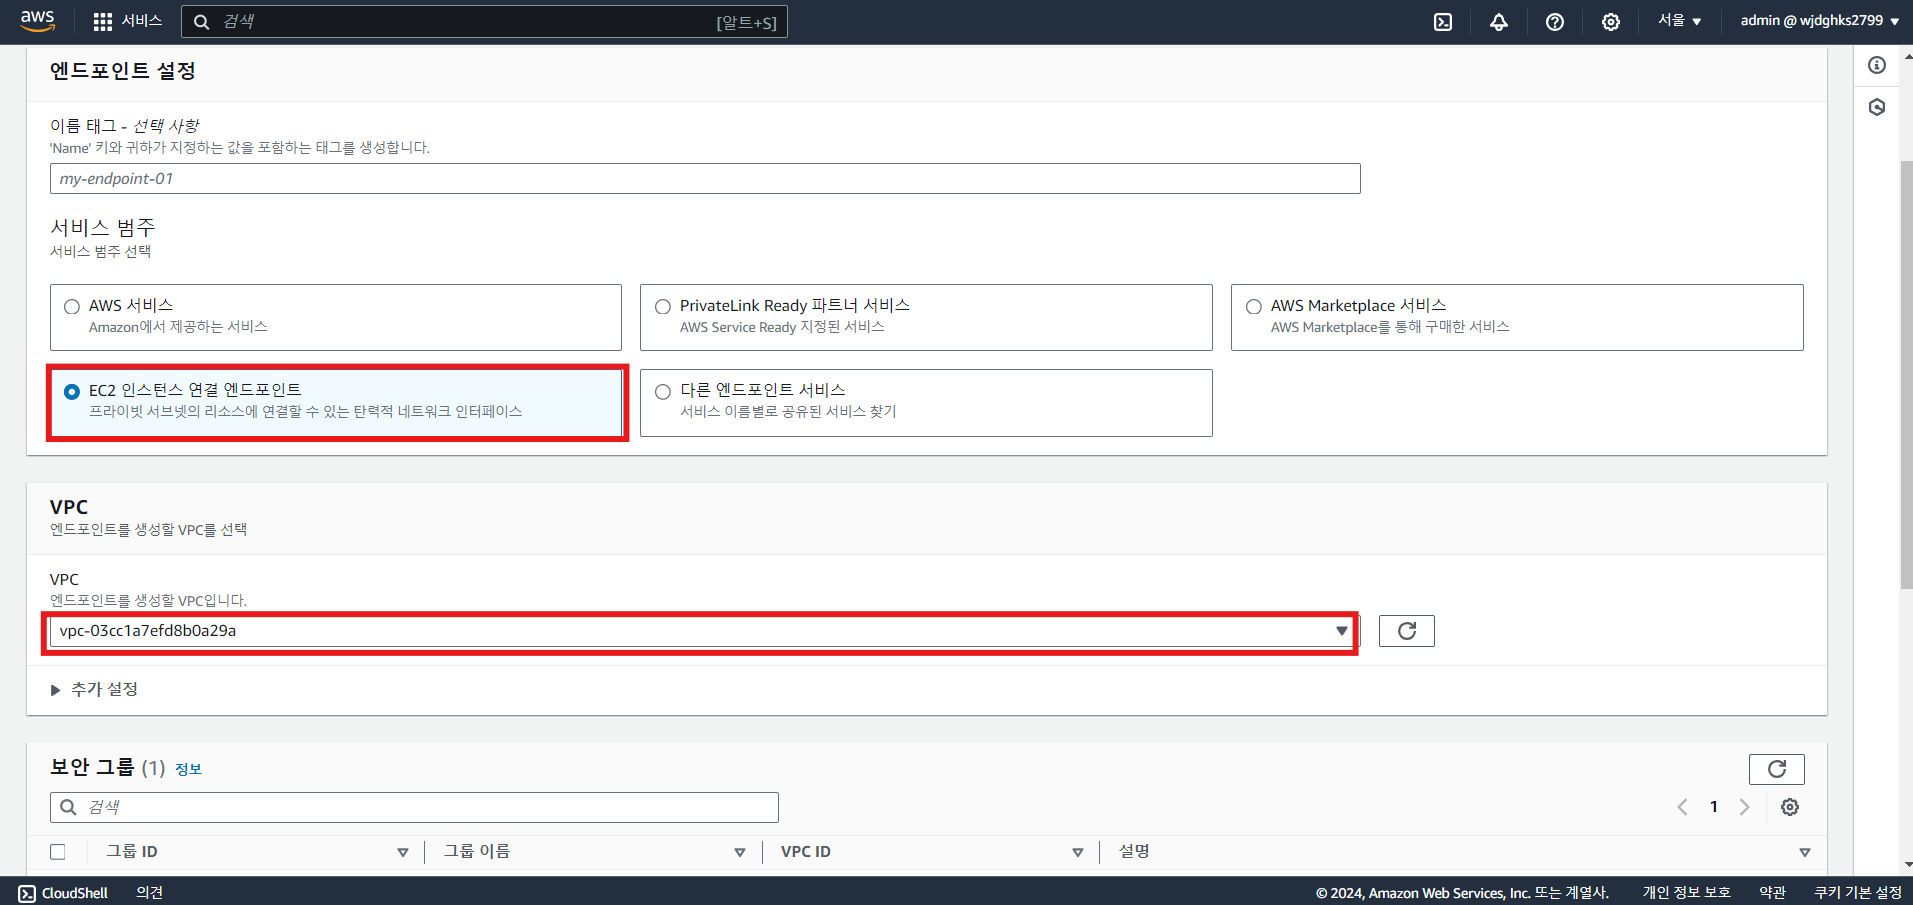Select PrivateLink Ready 파트너 서비스 option

(x=663, y=307)
